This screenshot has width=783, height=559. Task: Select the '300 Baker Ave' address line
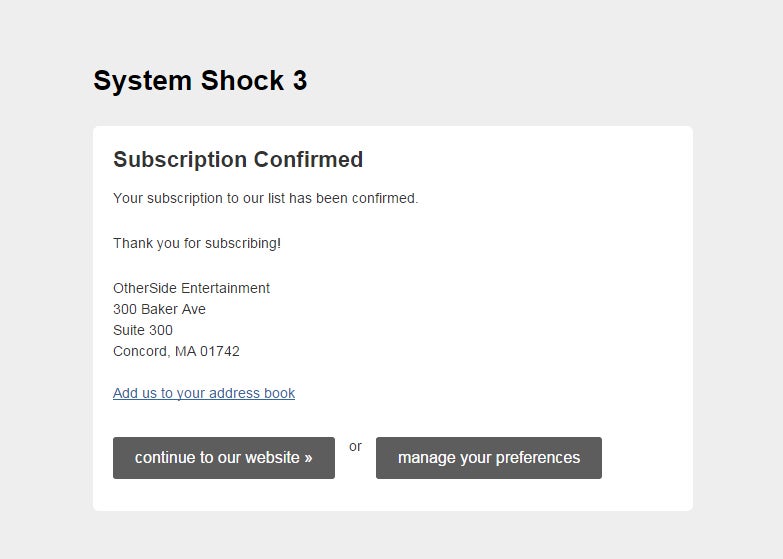[159, 309]
